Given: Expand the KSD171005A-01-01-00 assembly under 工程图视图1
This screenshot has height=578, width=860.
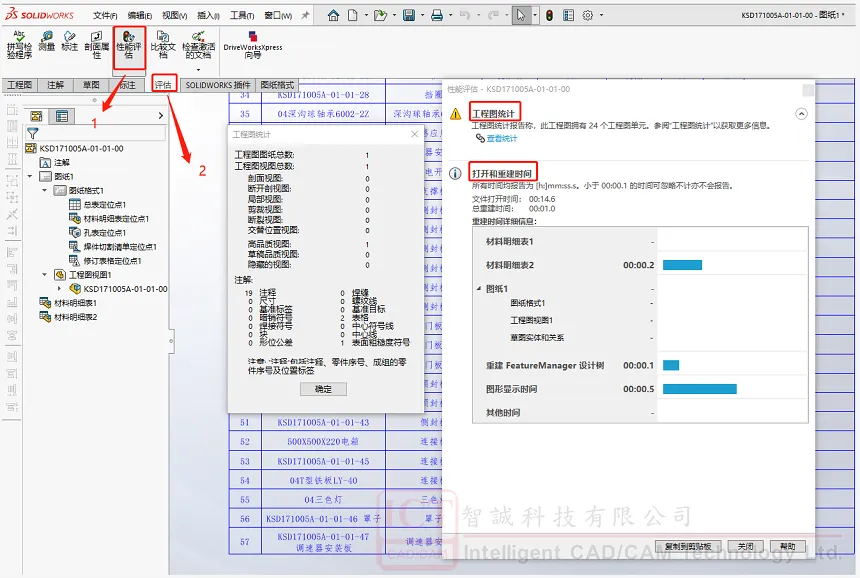Looking at the screenshot, I should coord(59,288).
